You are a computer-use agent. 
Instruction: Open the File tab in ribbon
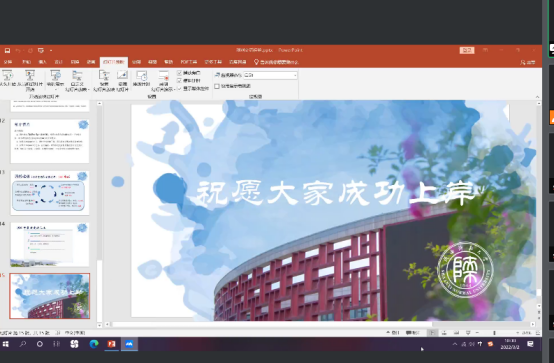pos(8,62)
